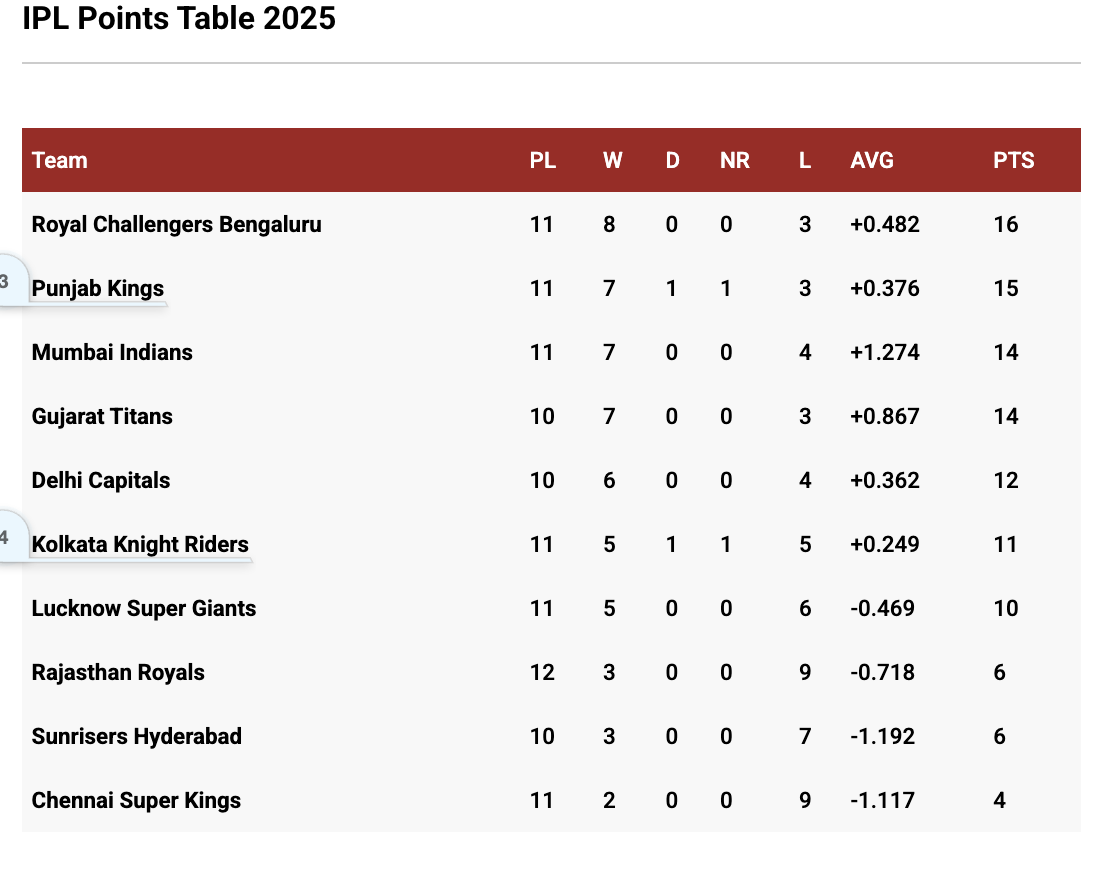Select the Royal Challengers Bengaluru team name
This screenshot has width=1110, height=870.
pyautogui.click(x=177, y=225)
